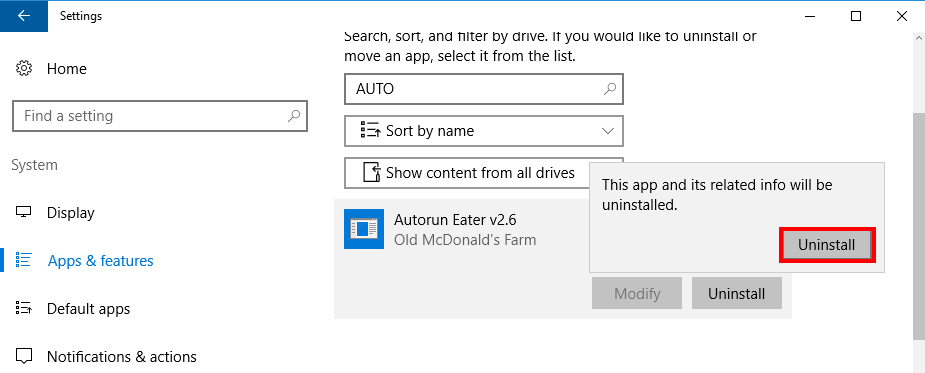Viewport: 925px width, 373px height.
Task: Click the Old McDonald's Farm publisher text
Action: click(465, 240)
